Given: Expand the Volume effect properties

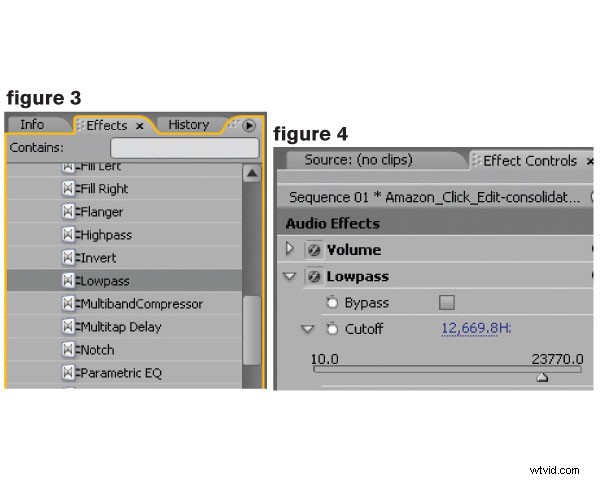Looking at the screenshot, I should click(x=290, y=249).
